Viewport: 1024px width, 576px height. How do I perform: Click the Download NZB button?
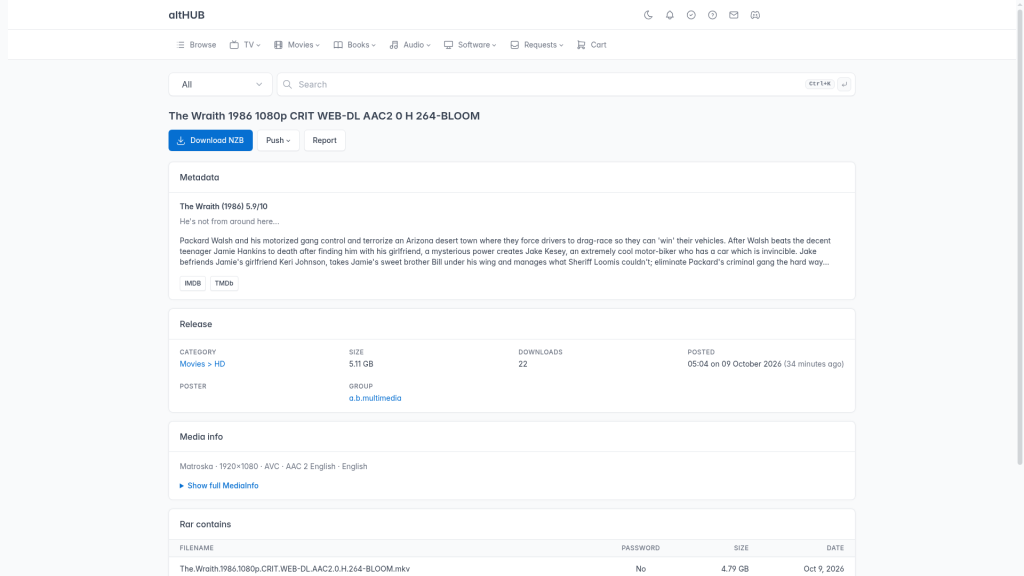coord(210,140)
